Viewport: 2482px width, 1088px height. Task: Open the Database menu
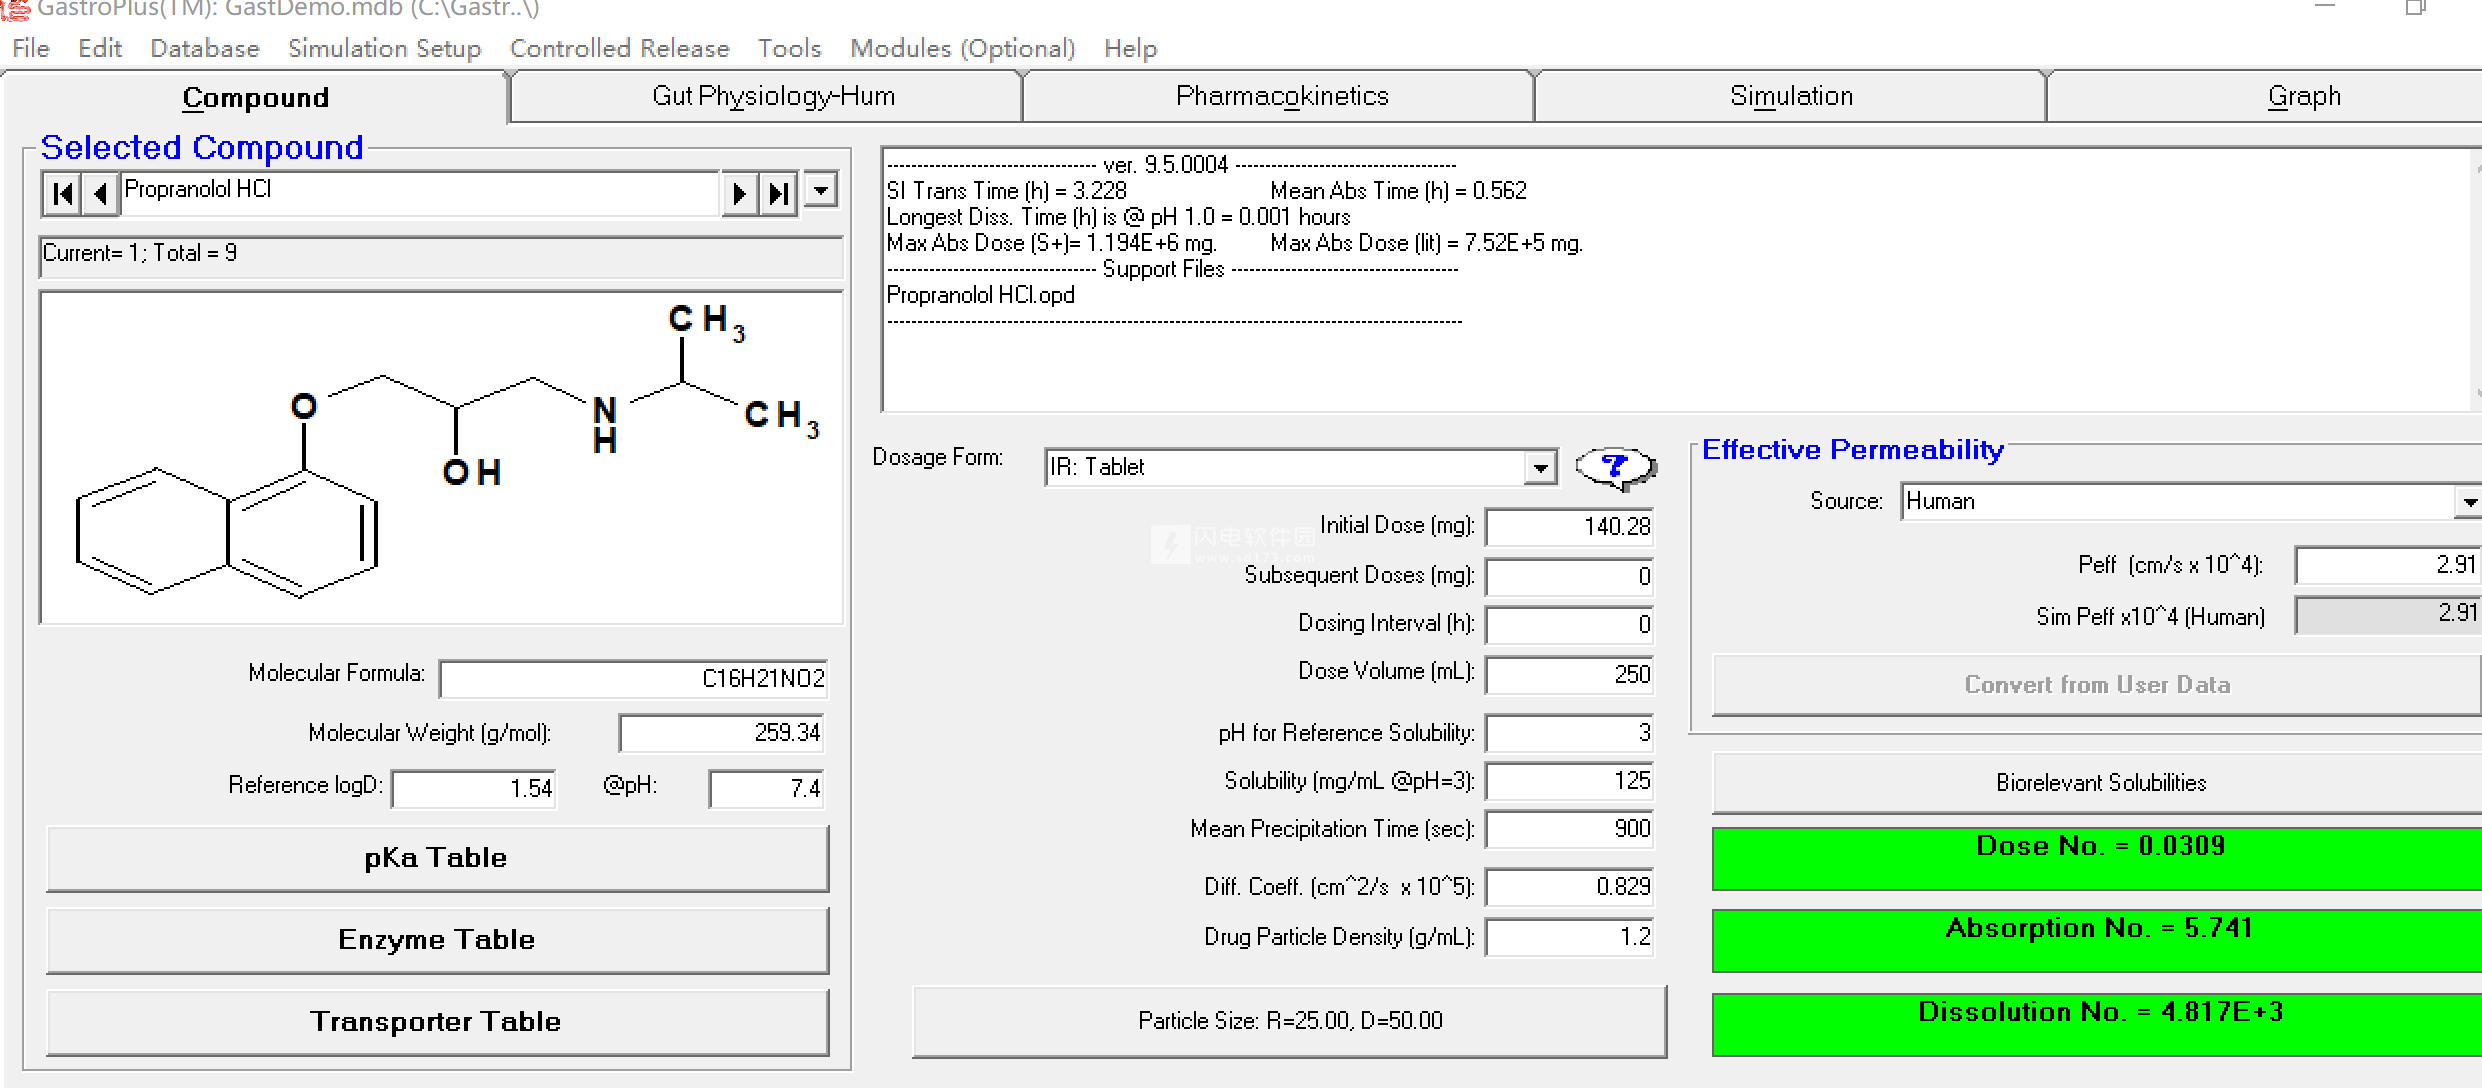click(x=205, y=48)
